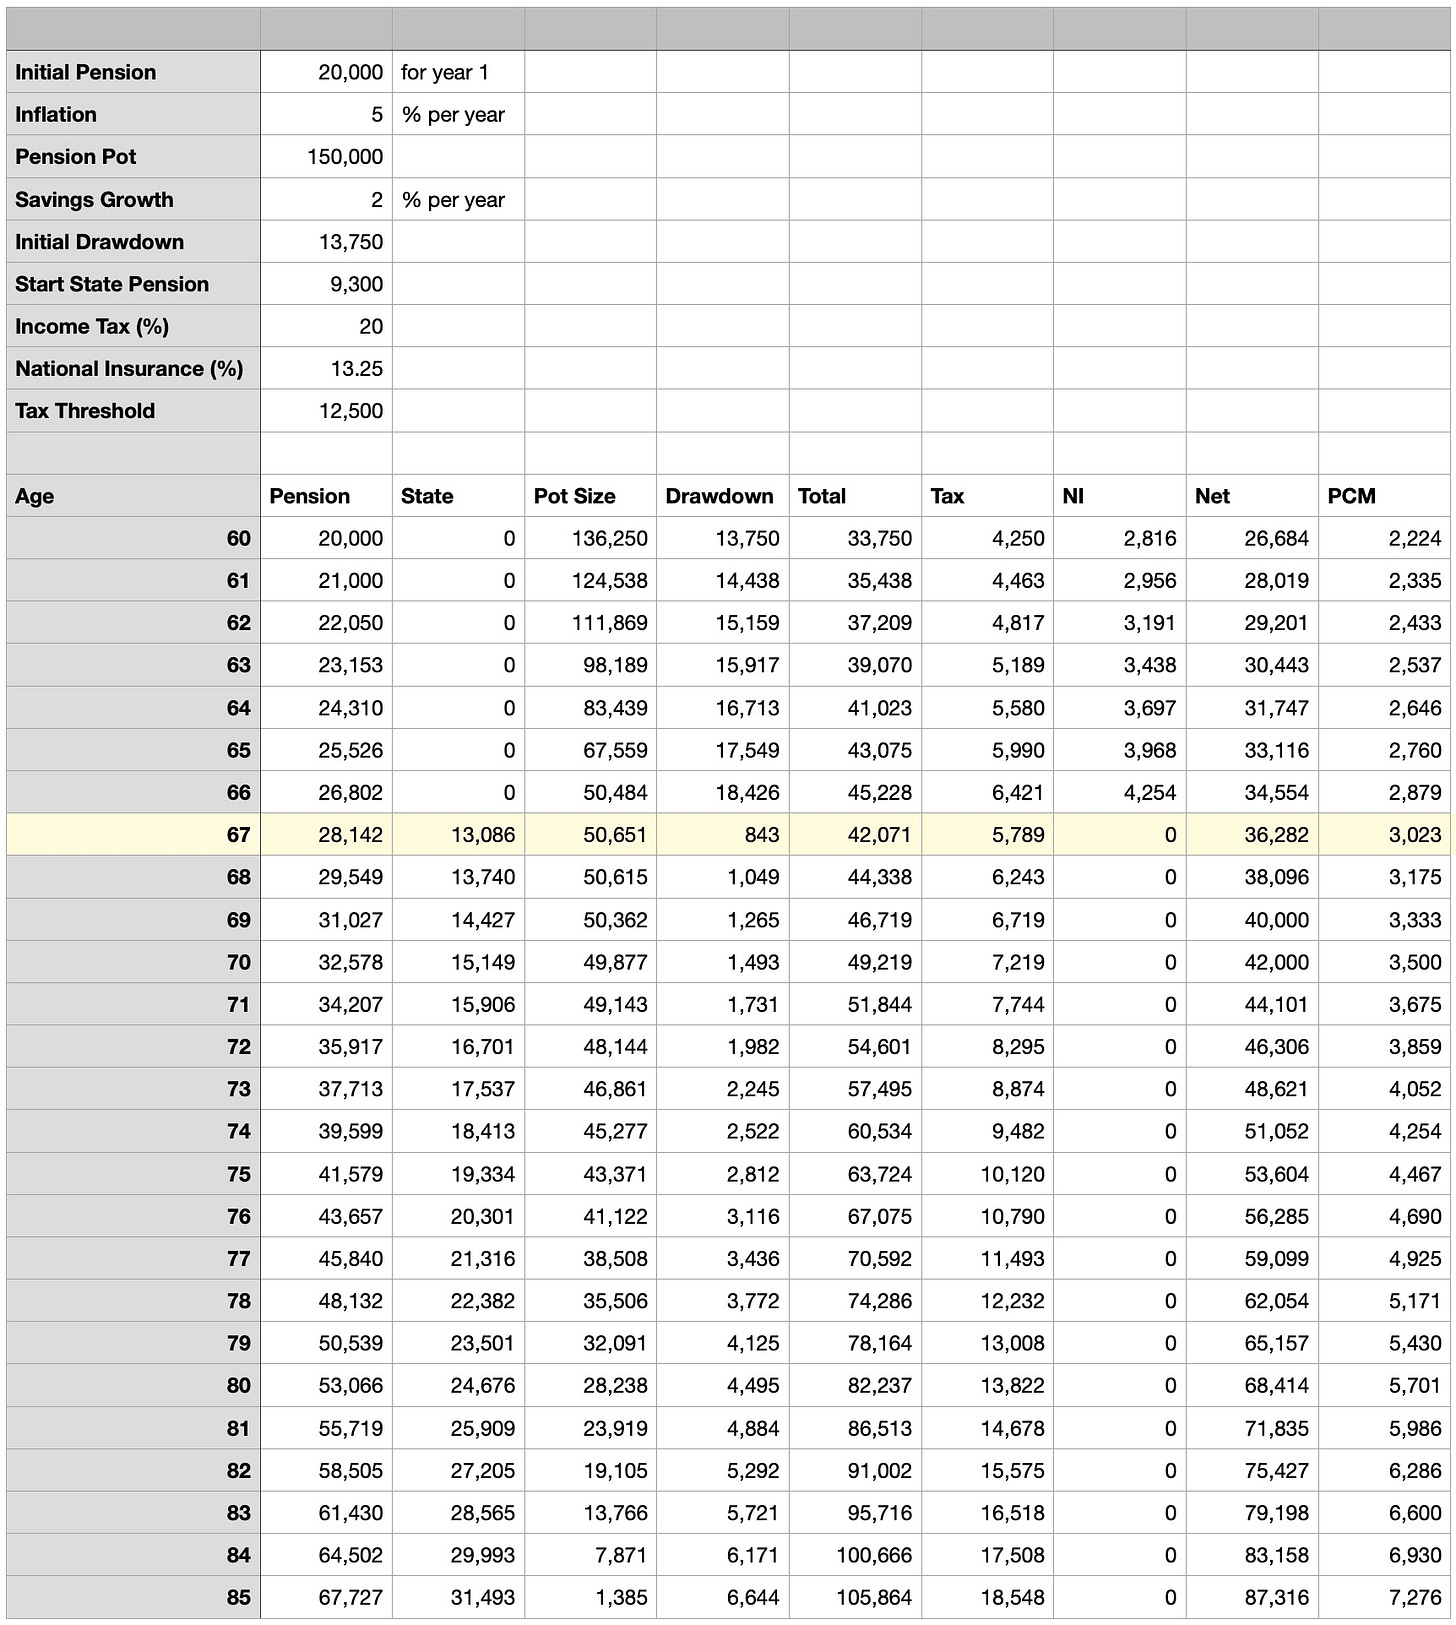1456x1625 pixels.
Task: Click the Pension Pot value 150,000
Action: point(326,157)
